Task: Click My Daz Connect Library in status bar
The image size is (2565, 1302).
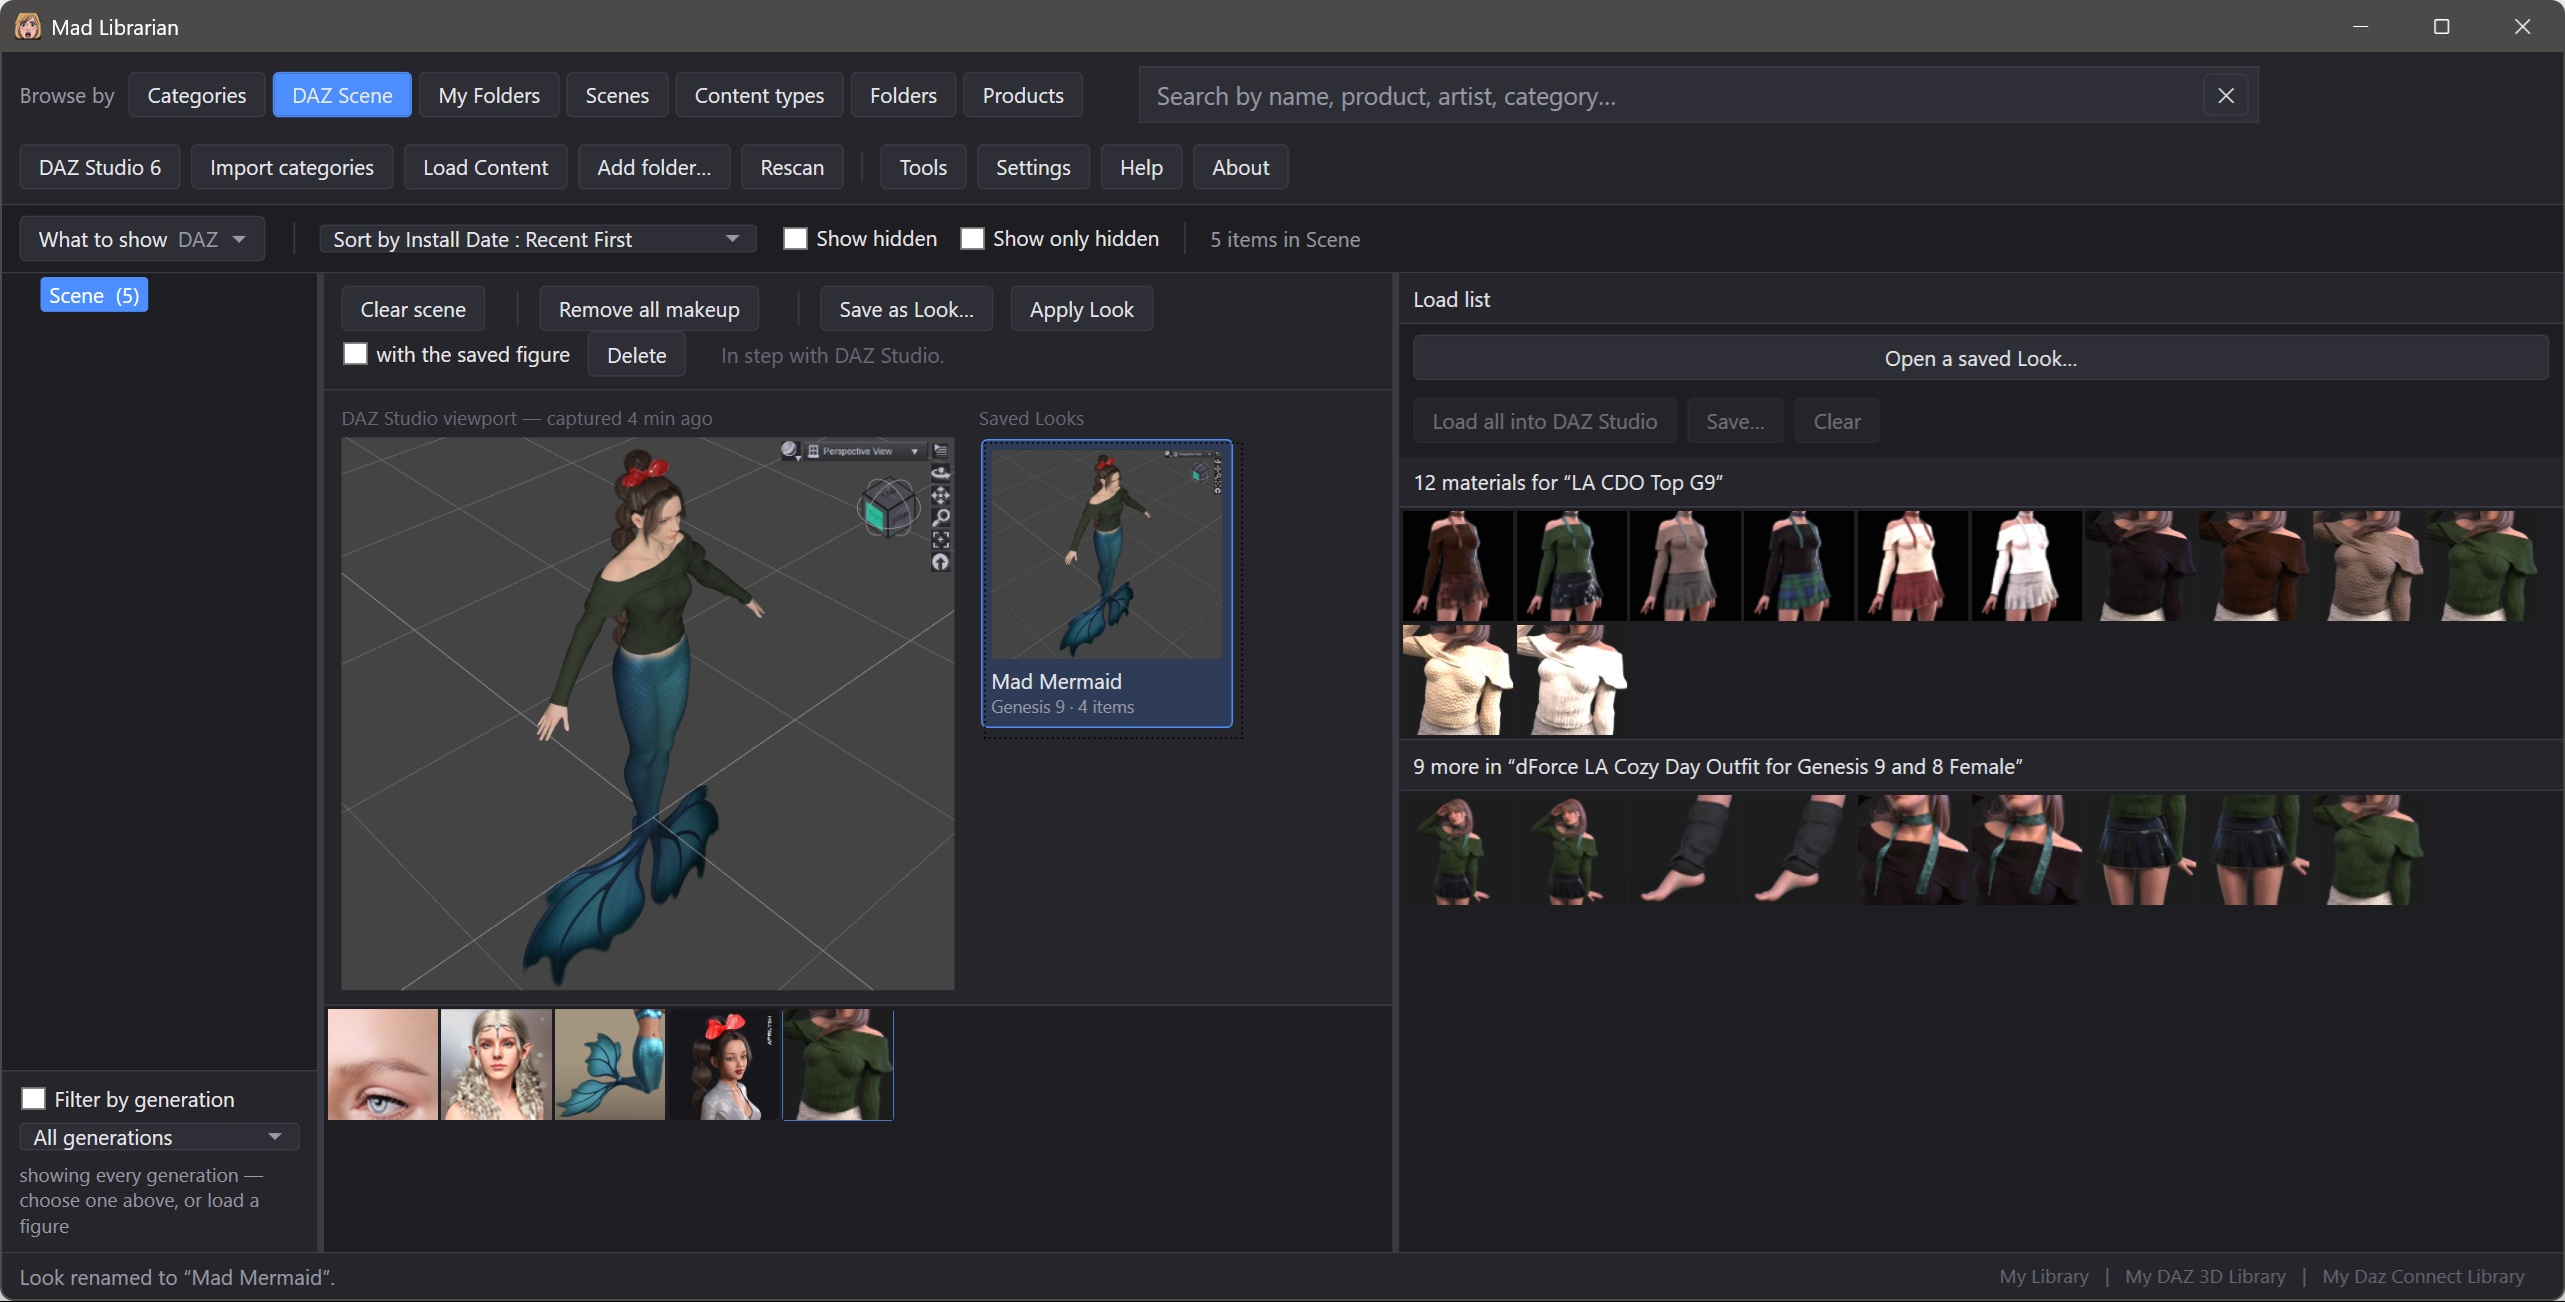Action: click(2423, 1276)
